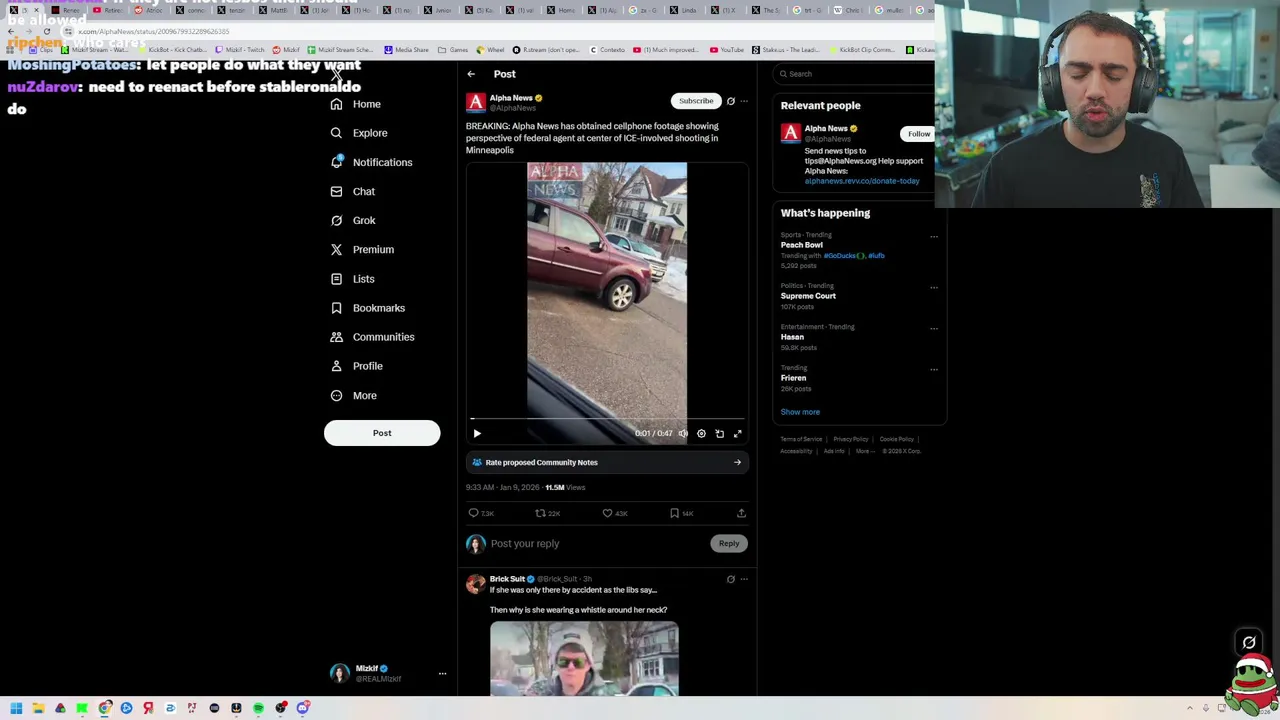This screenshot has height=720, width=1280.
Task: Open options for Hasan trend
Action: point(934,328)
